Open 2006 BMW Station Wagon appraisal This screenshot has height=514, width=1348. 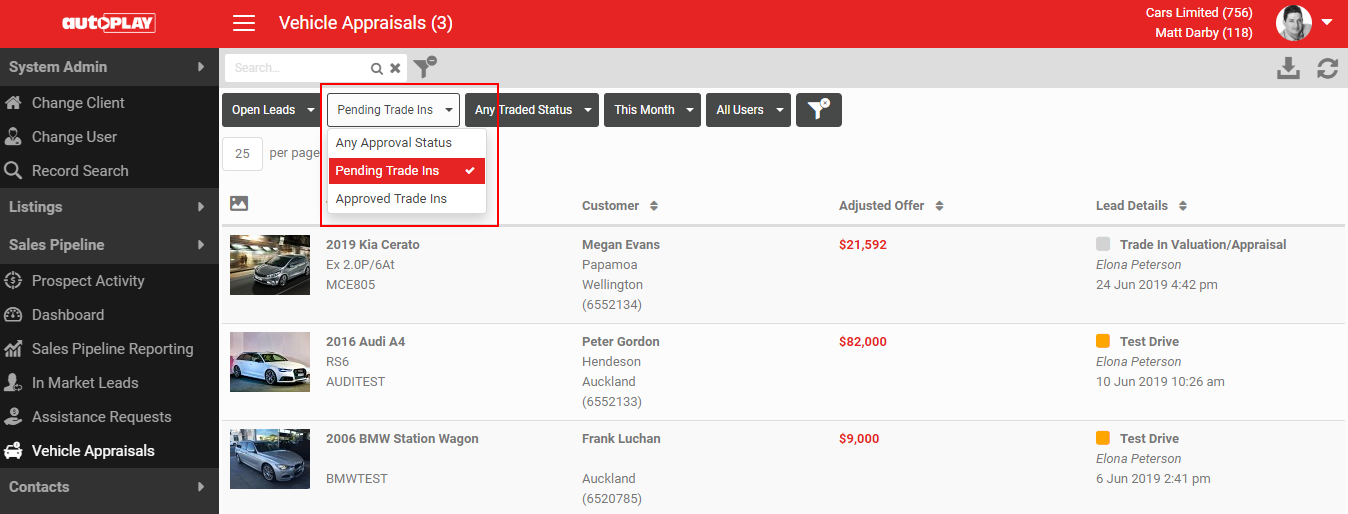(x=402, y=438)
